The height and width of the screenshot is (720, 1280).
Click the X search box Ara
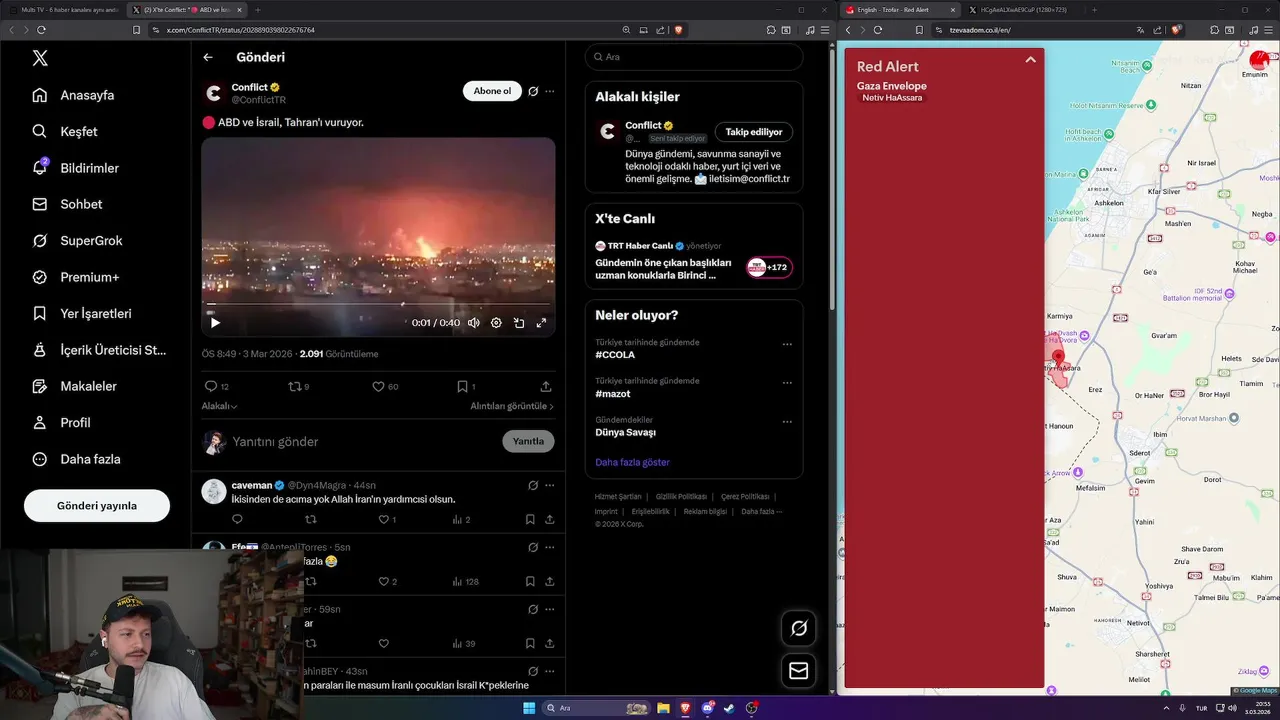pos(694,57)
